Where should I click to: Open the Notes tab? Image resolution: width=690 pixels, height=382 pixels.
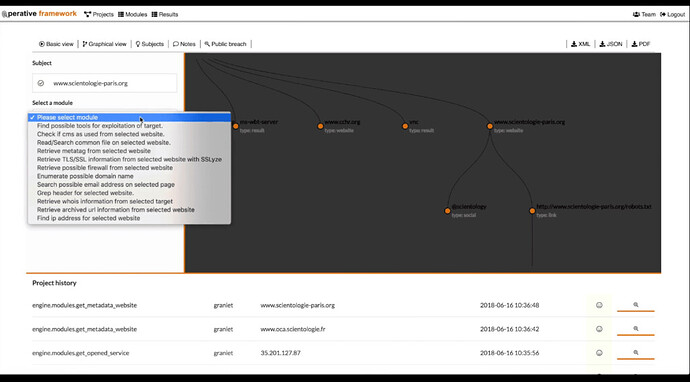184,44
